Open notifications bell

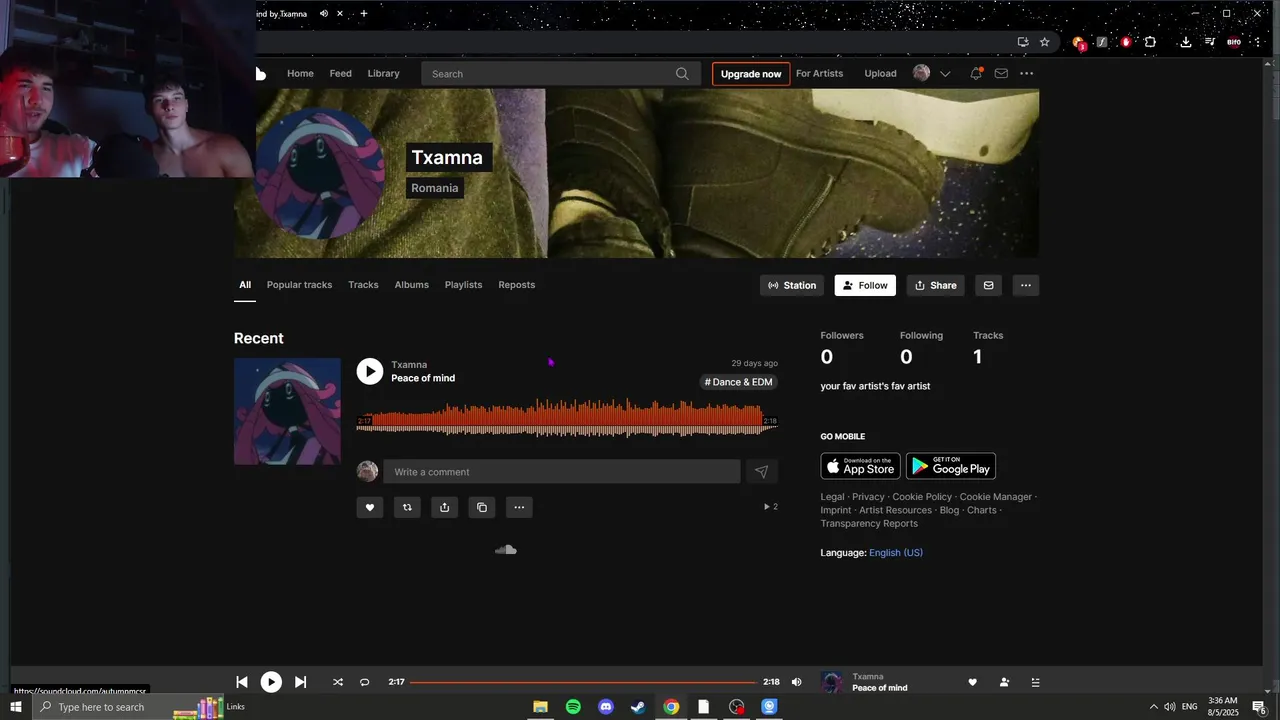click(976, 73)
